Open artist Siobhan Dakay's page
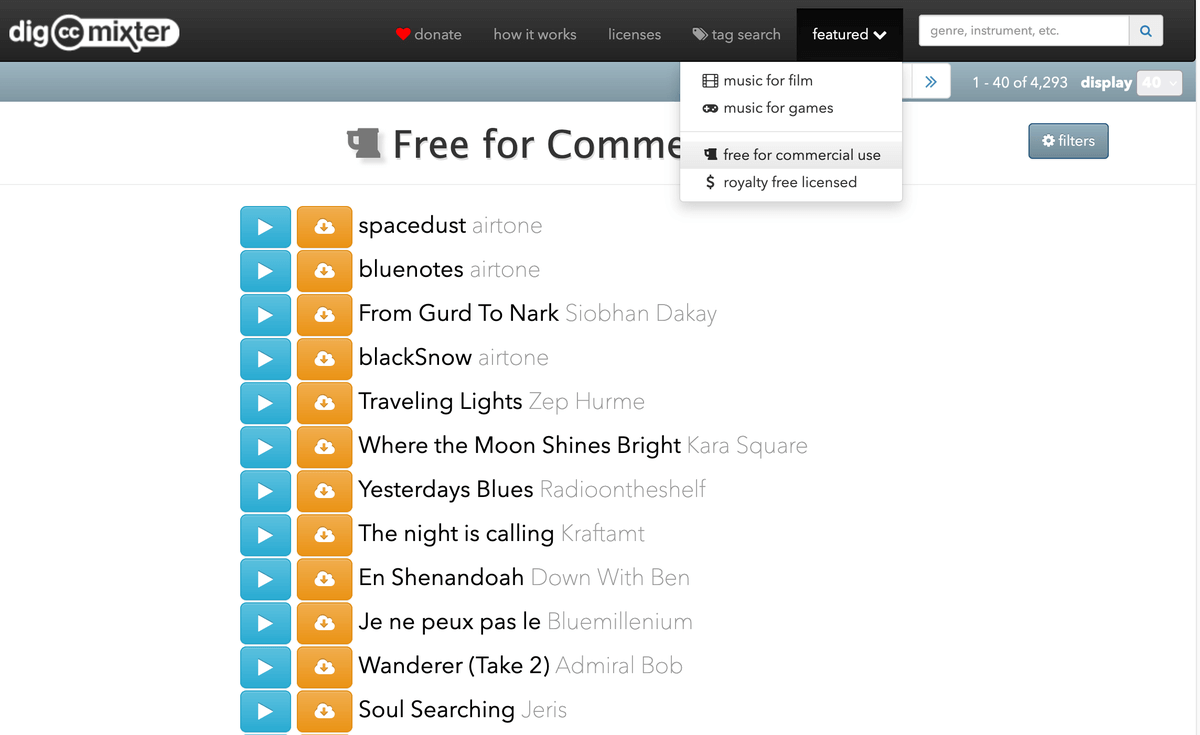Image resolution: width=1200 pixels, height=735 pixels. coord(640,314)
